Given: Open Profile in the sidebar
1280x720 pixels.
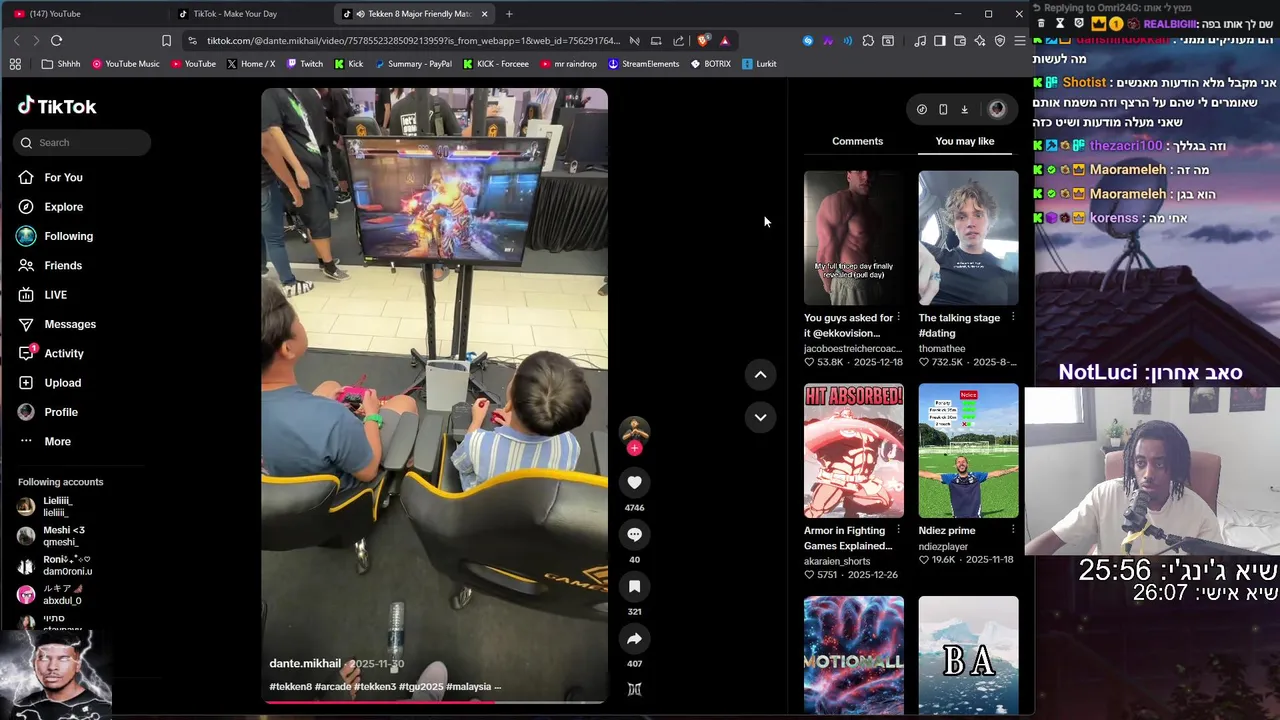Looking at the screenshot, I should (60, 412).
